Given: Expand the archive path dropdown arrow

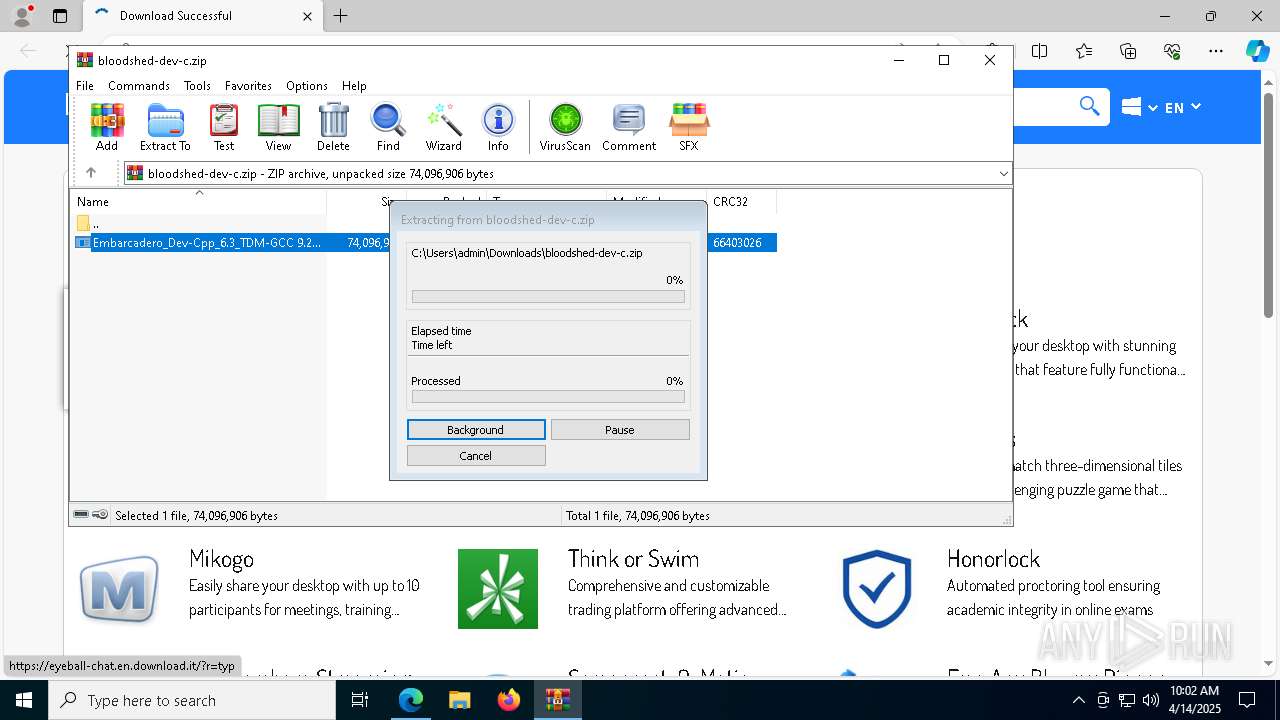Looking at the screenshot, I should coord(1003,173).
